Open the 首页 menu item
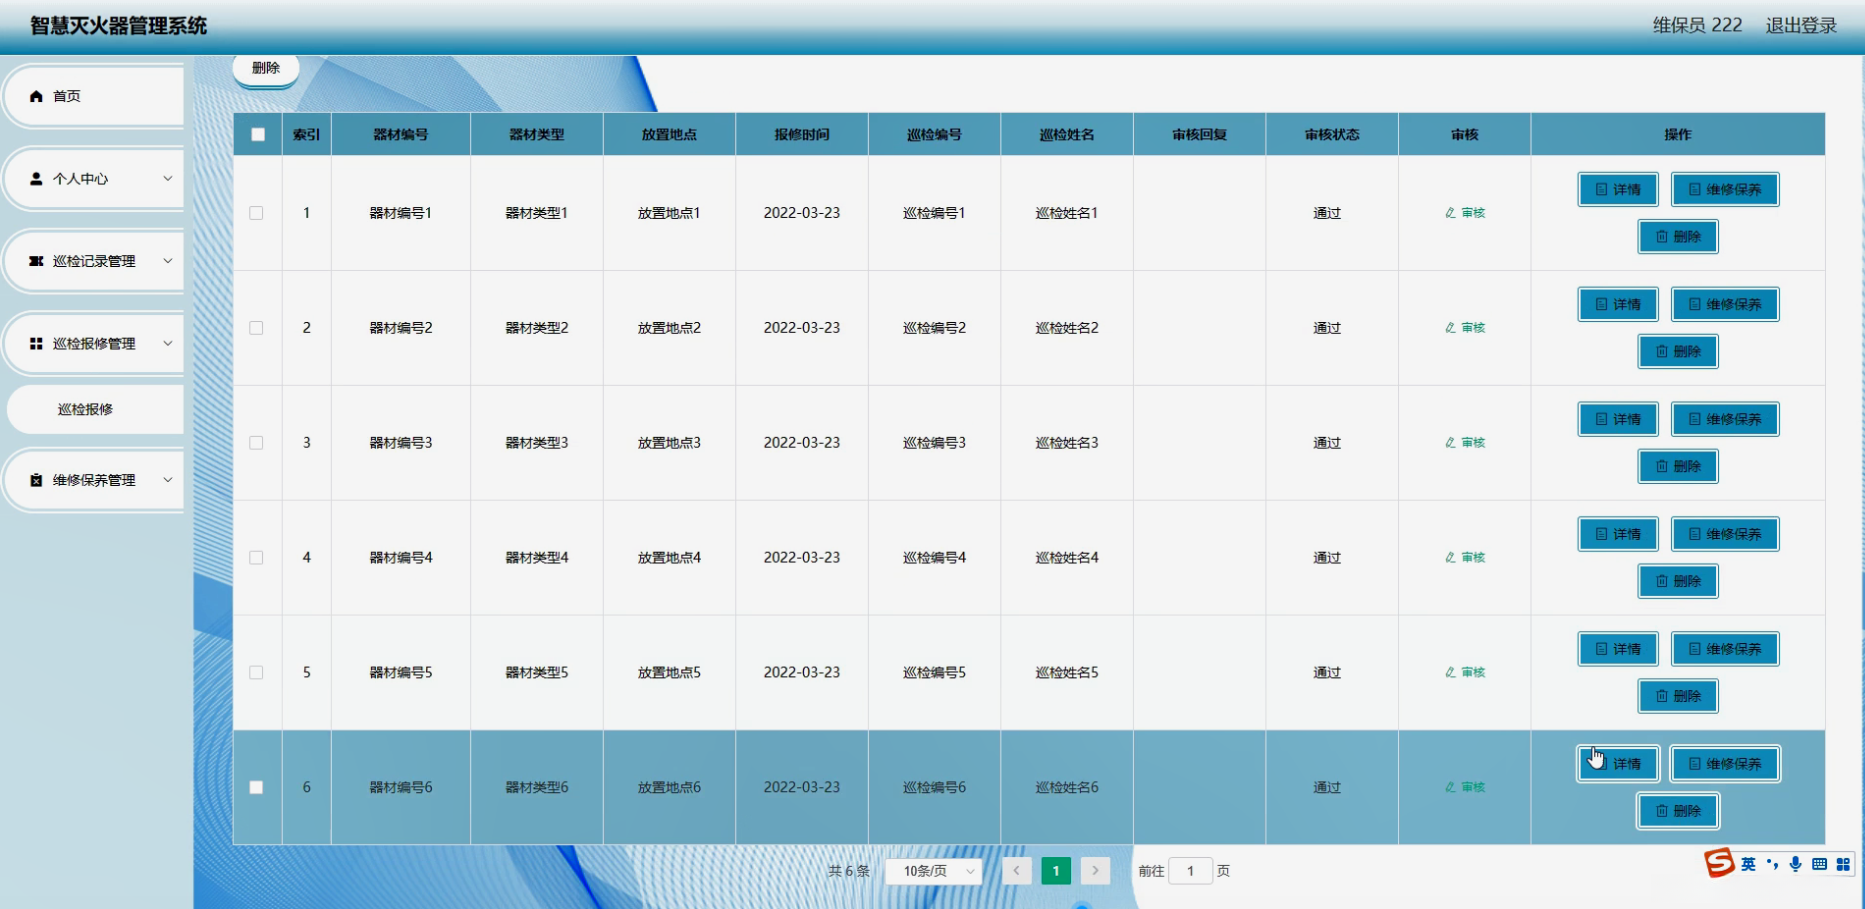Screen dimensions: 1865x909 (x=95, y=96)
